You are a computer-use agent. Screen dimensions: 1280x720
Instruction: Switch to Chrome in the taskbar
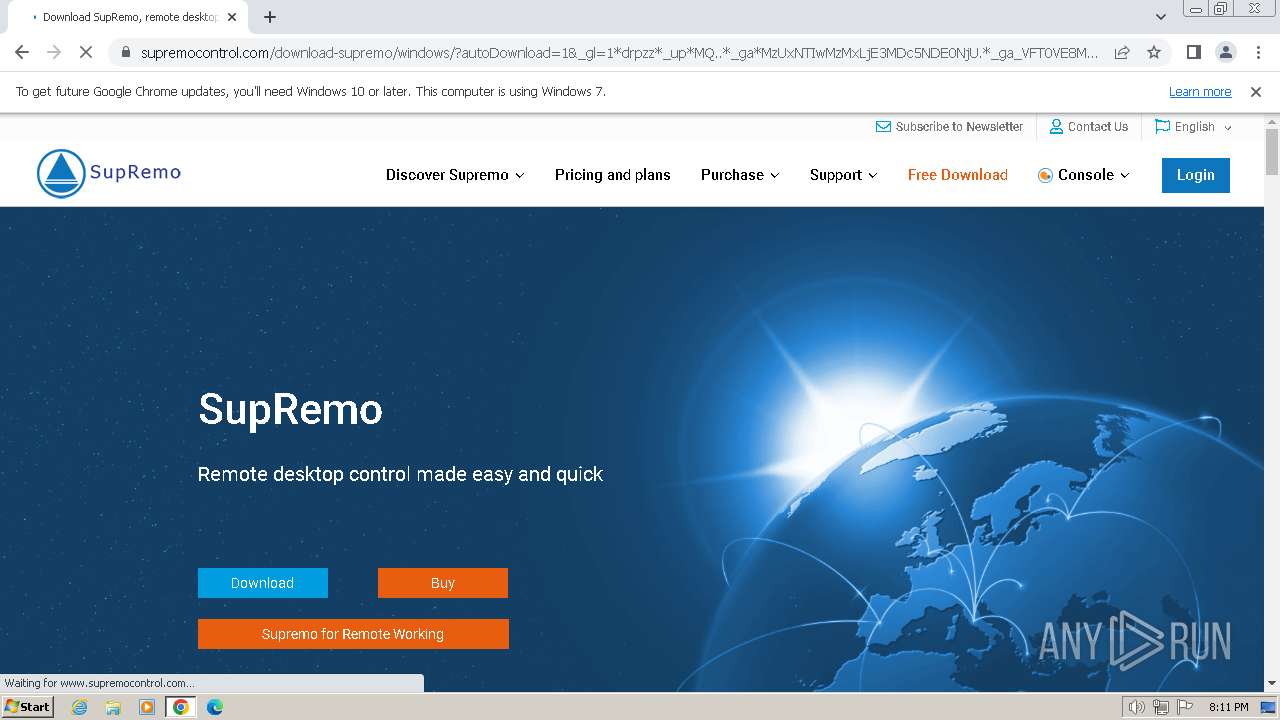click(181, 707)
